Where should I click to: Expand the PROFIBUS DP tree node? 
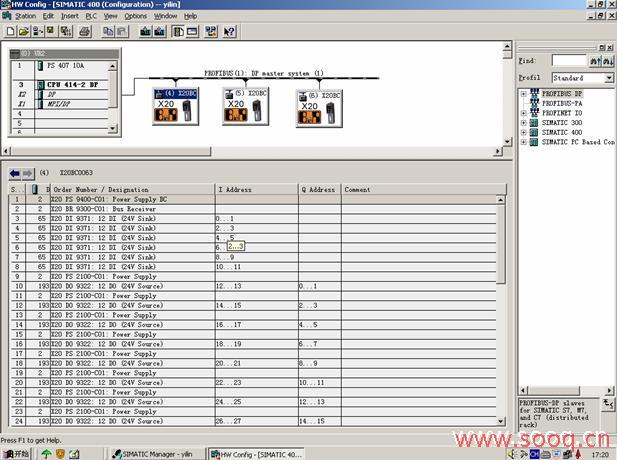[x=523, y=95]
